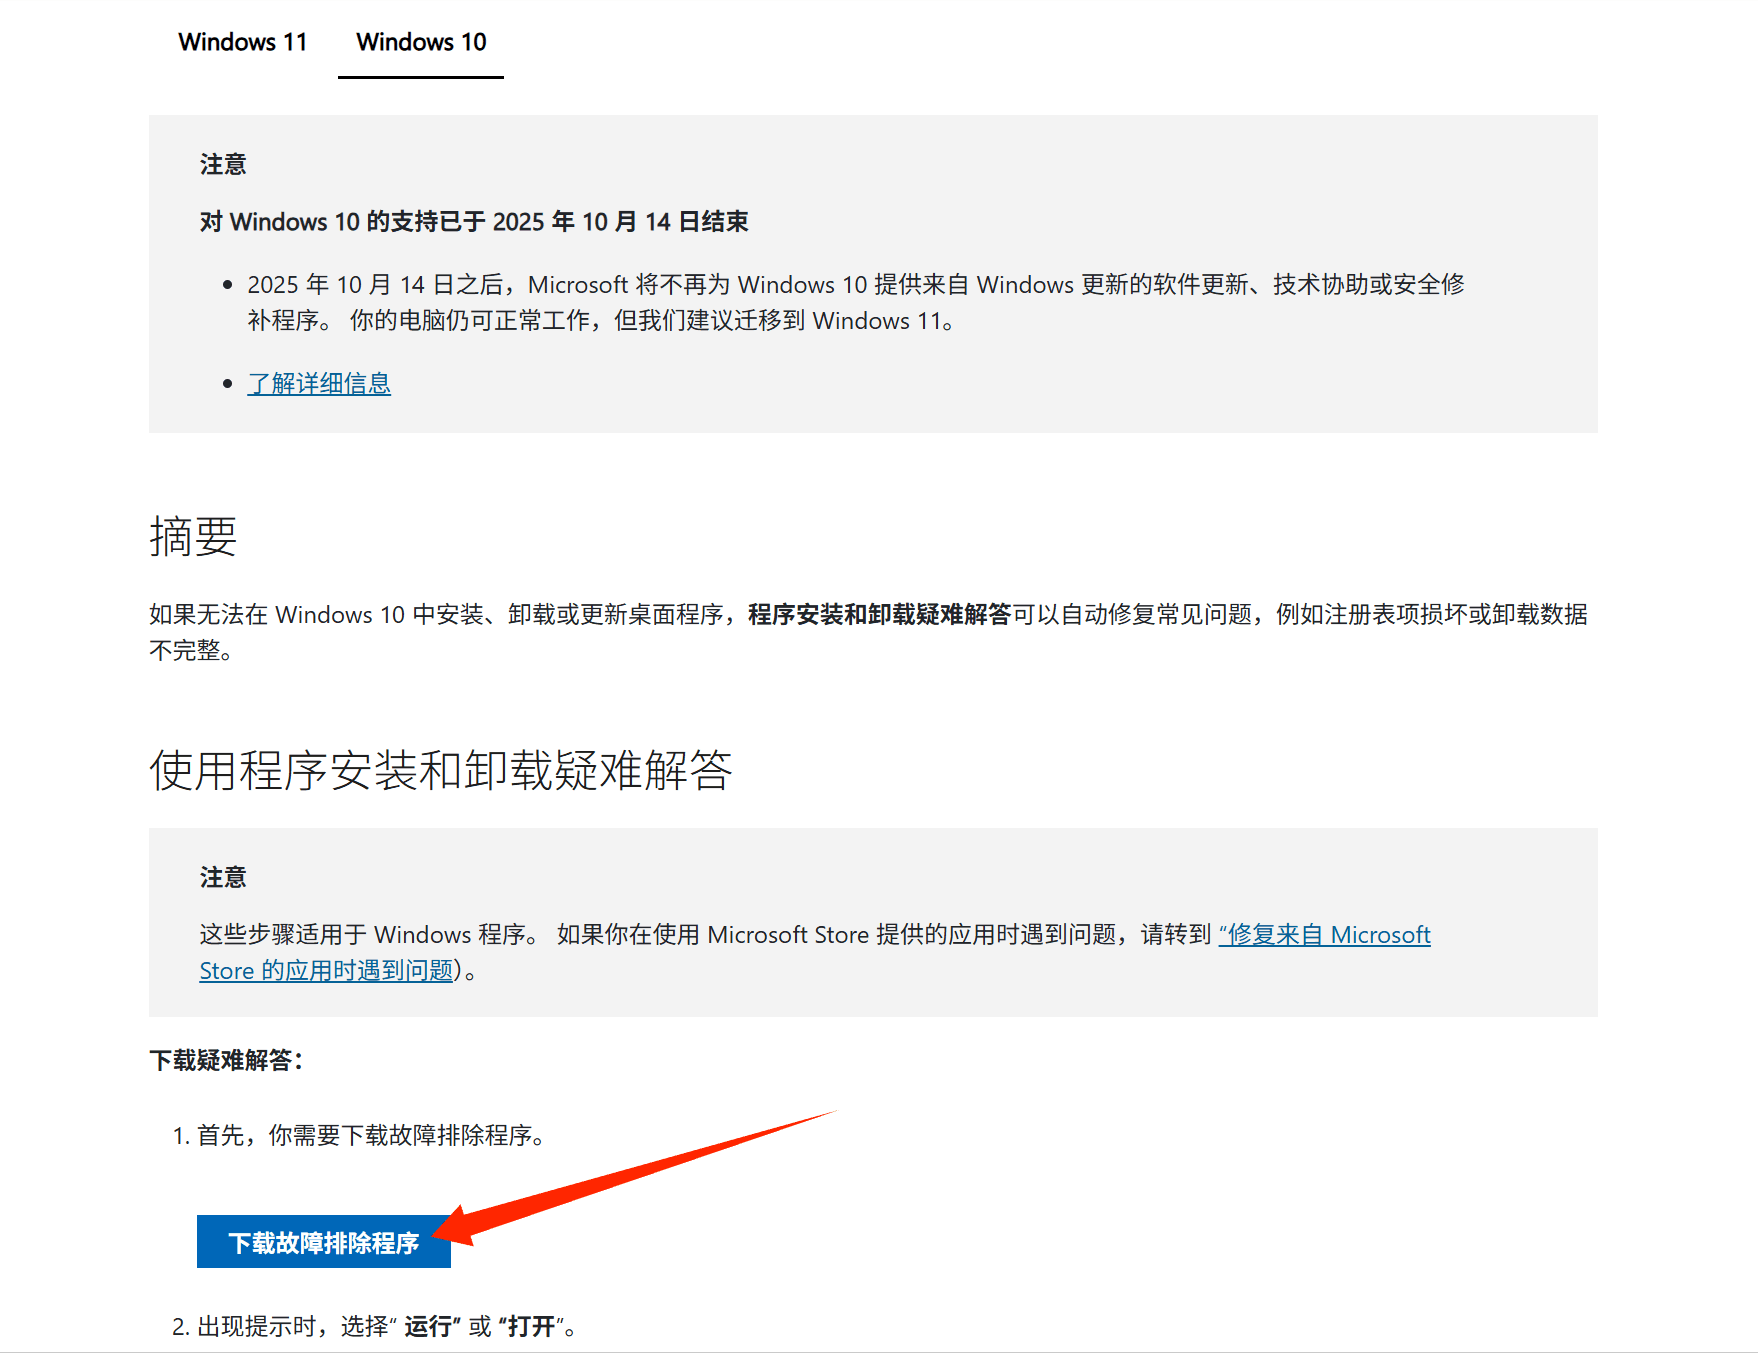Click step 2 text 出现提示时，选择运行或打开
The height and width of the screenshot is (1353, 1758).
pos(387,1326)
